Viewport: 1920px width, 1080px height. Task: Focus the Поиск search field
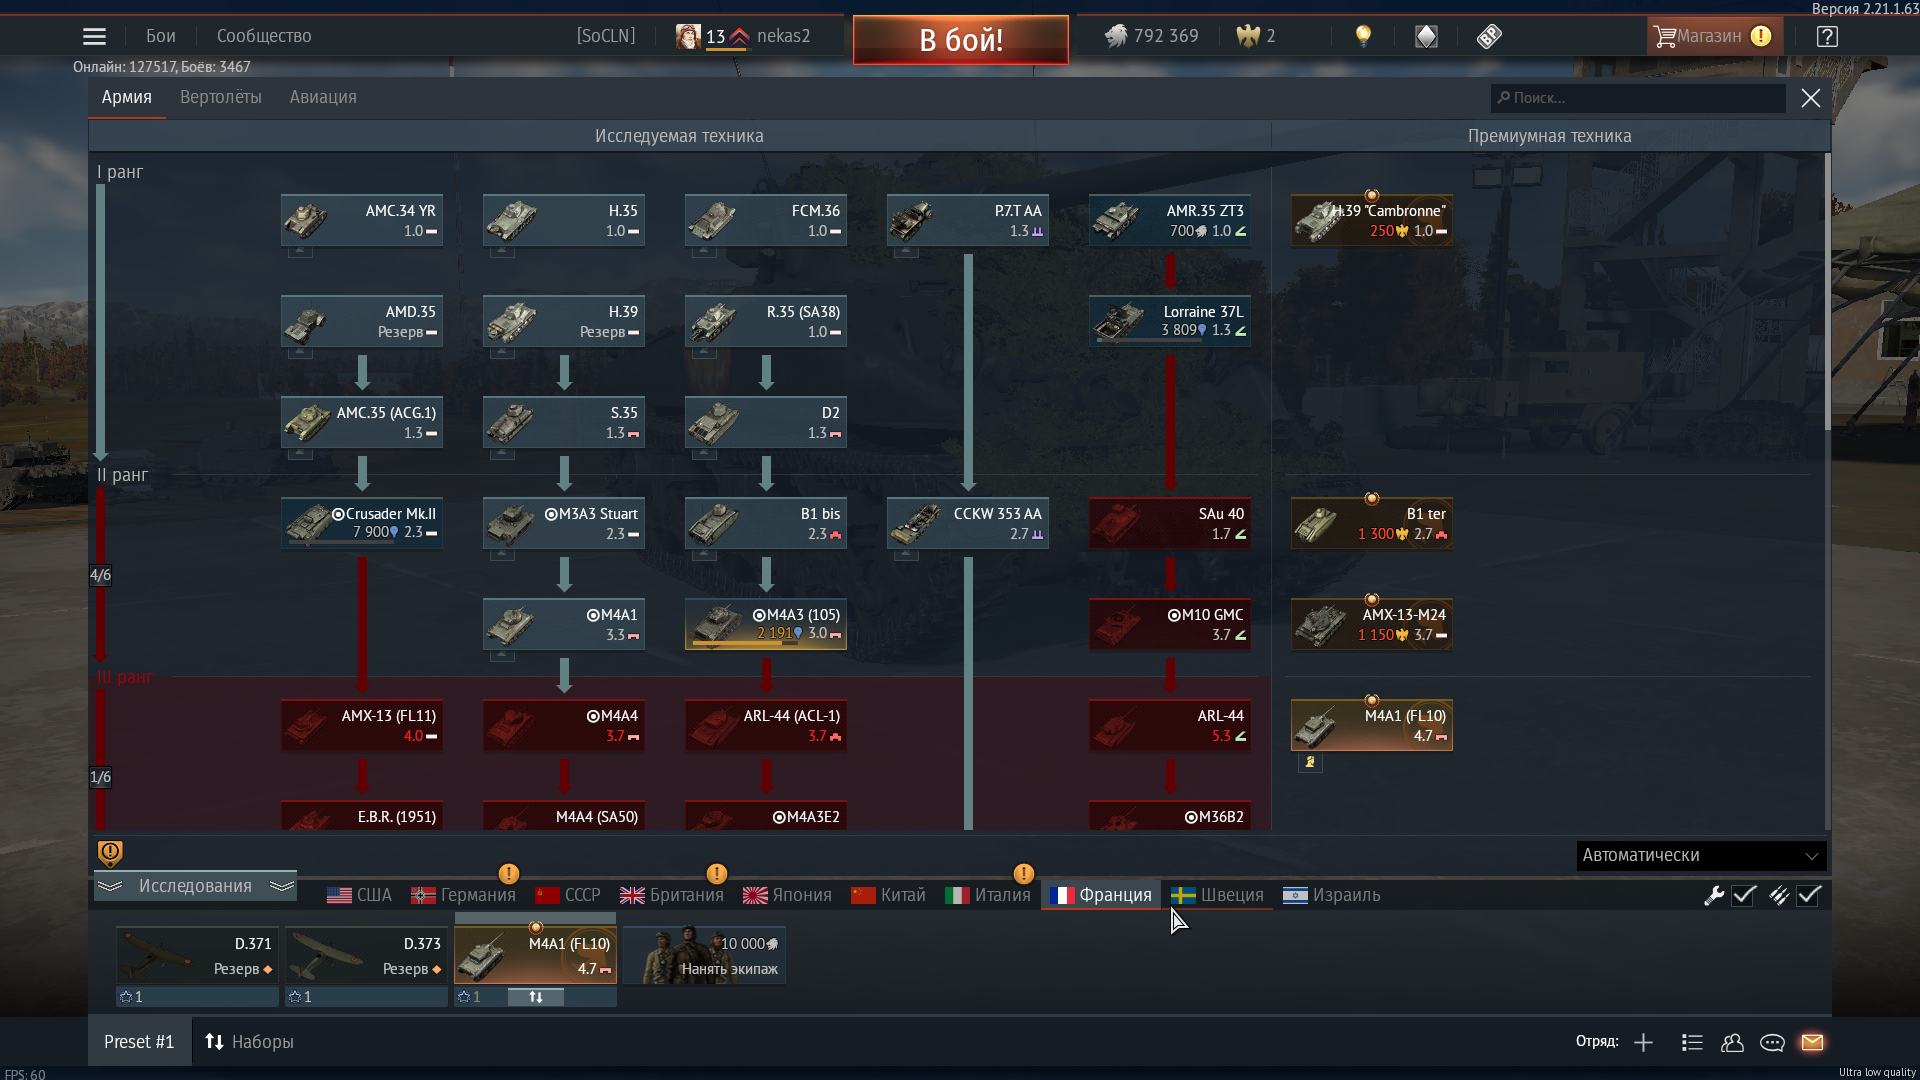(x=1638, y=98)
